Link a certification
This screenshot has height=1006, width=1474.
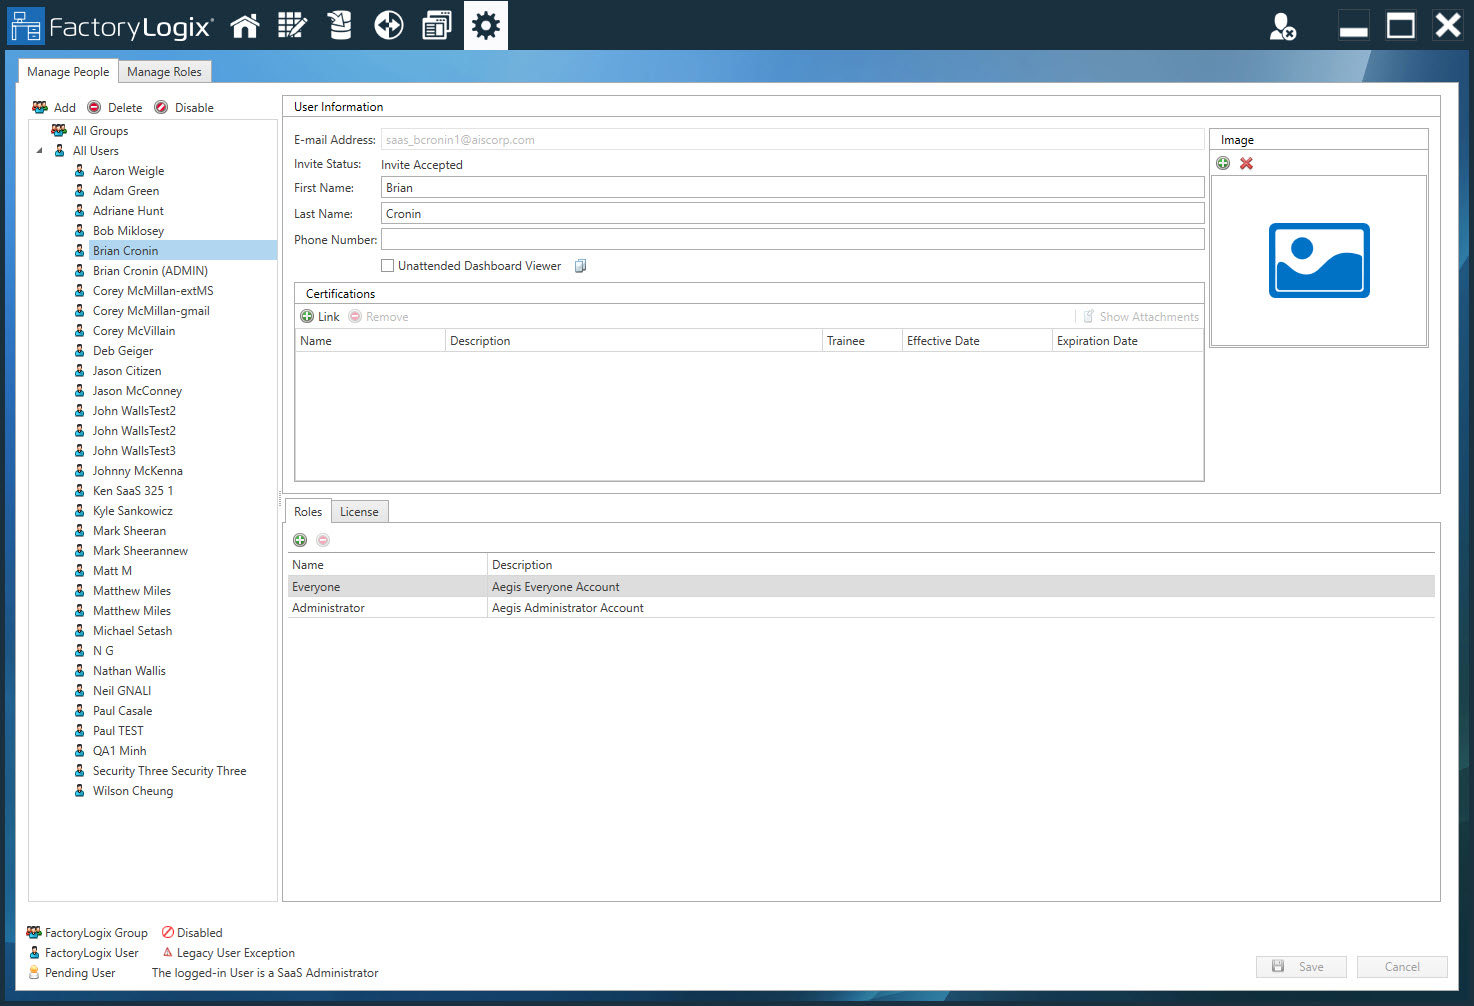tap(320, 316)
